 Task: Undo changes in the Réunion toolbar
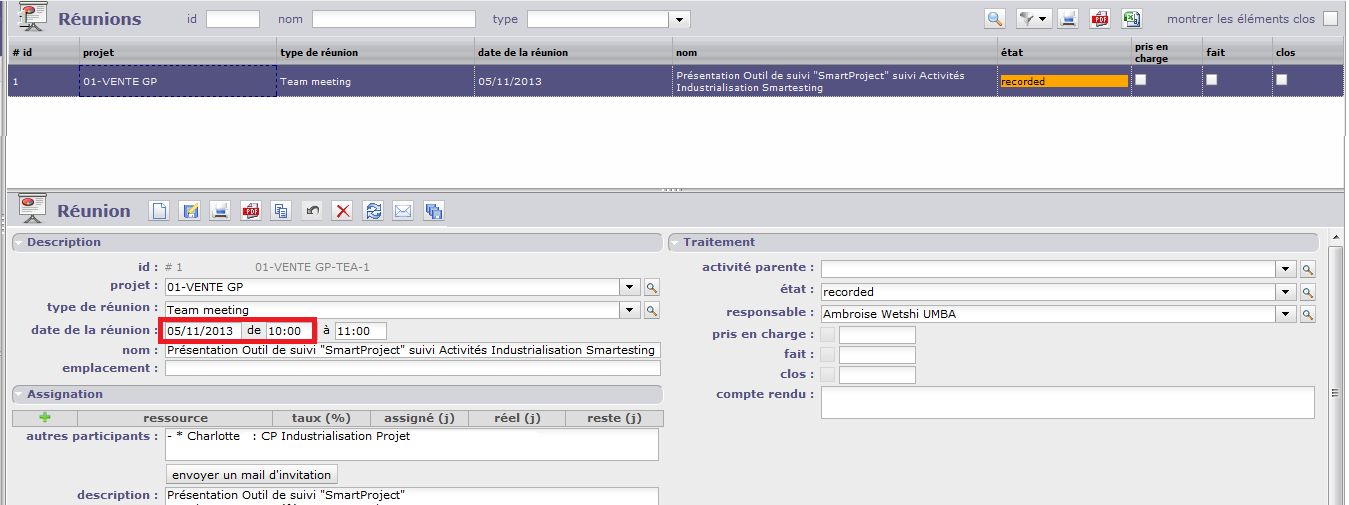312,210
